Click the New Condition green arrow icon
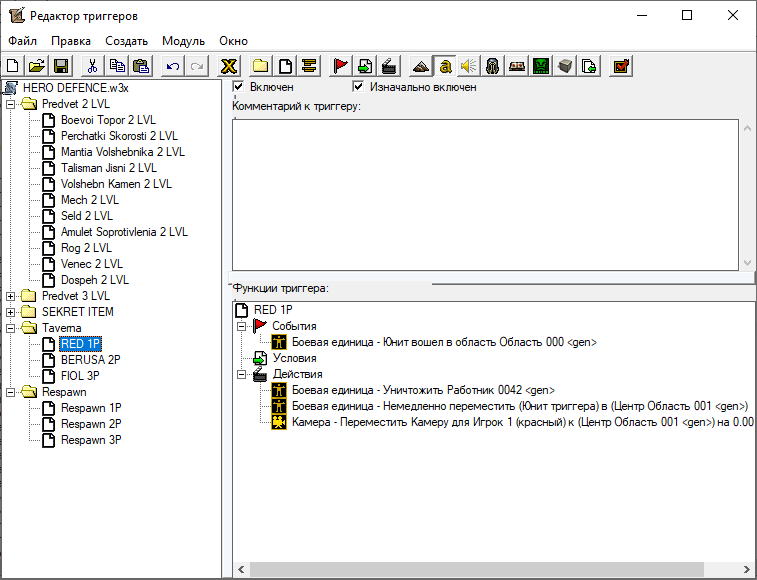The height and width of the screenshot is (580, 757). (x=365, y=66)
